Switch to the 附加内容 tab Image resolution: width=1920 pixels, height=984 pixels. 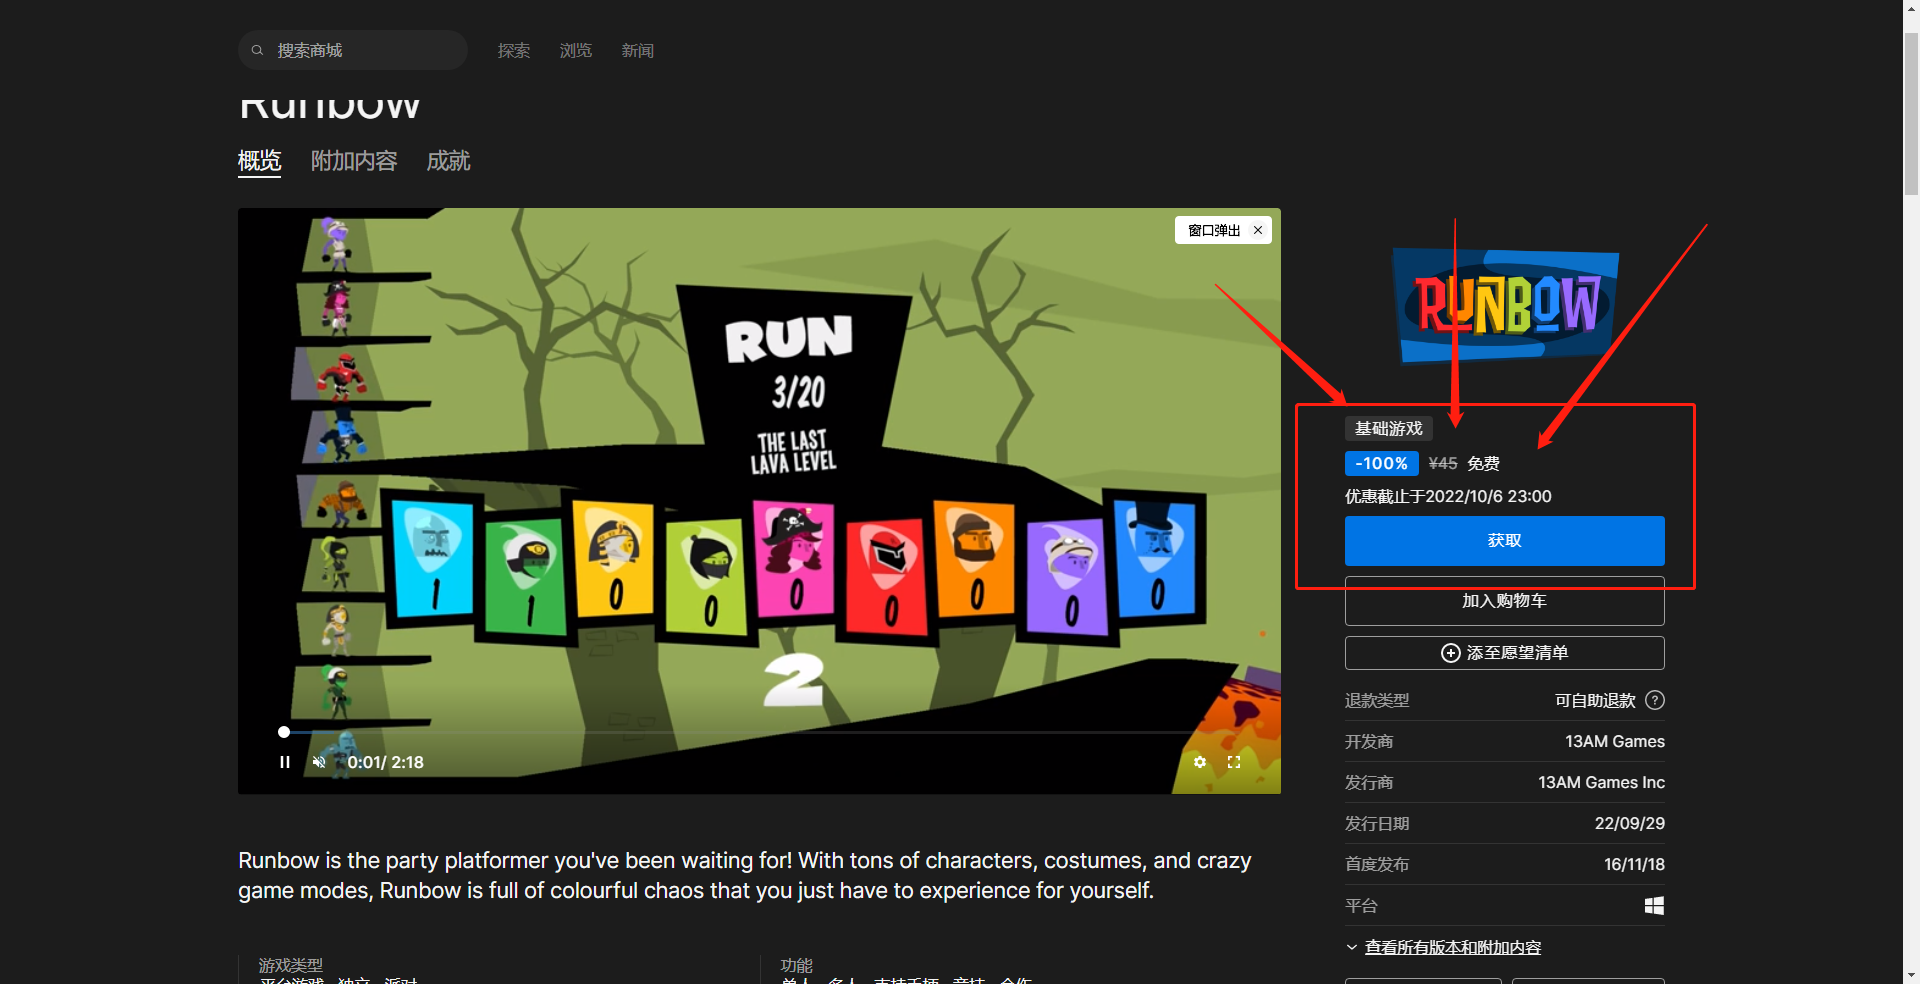(354, 161)
